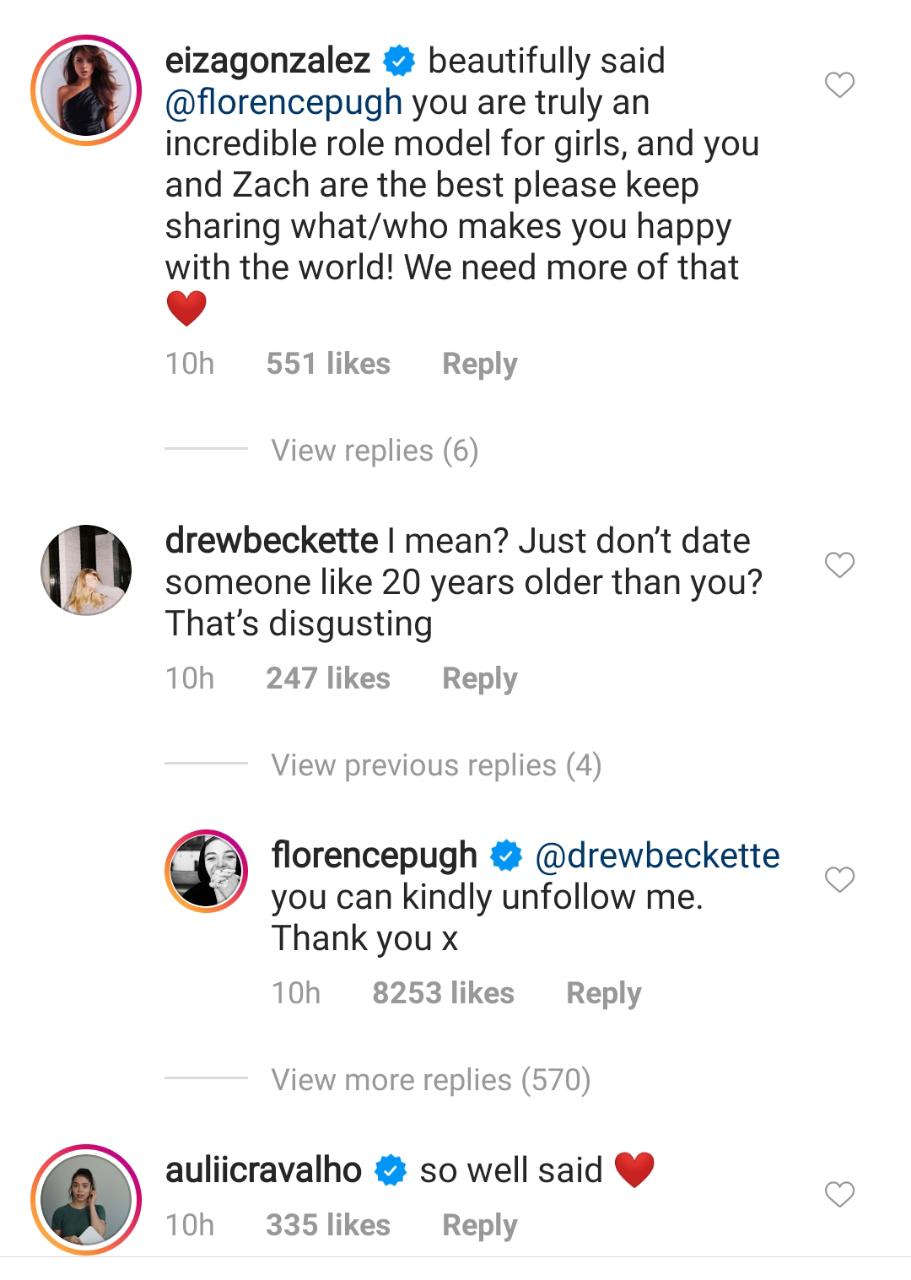Reply to drewbeckette's comment

(x=480, y=678)
